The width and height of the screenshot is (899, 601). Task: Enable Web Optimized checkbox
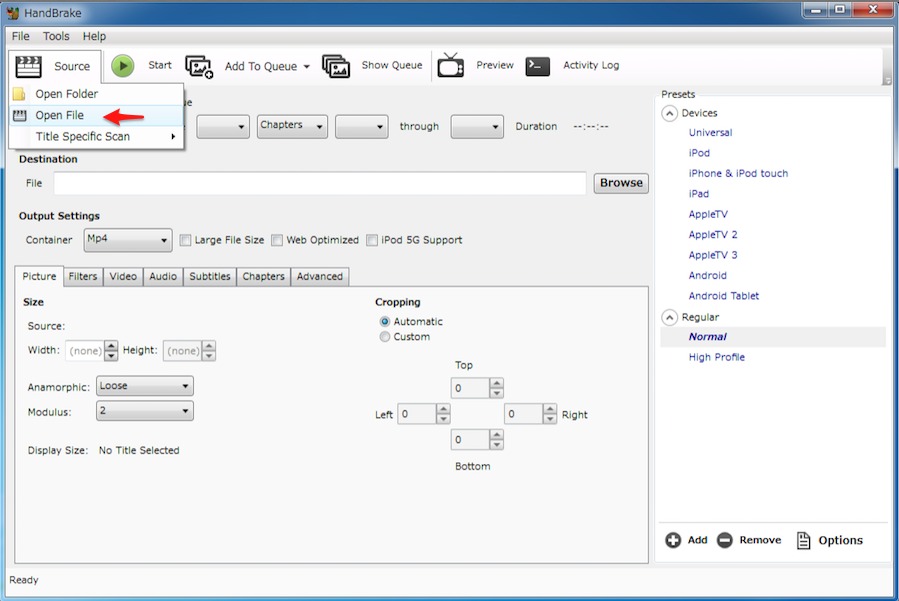(277, 240)
